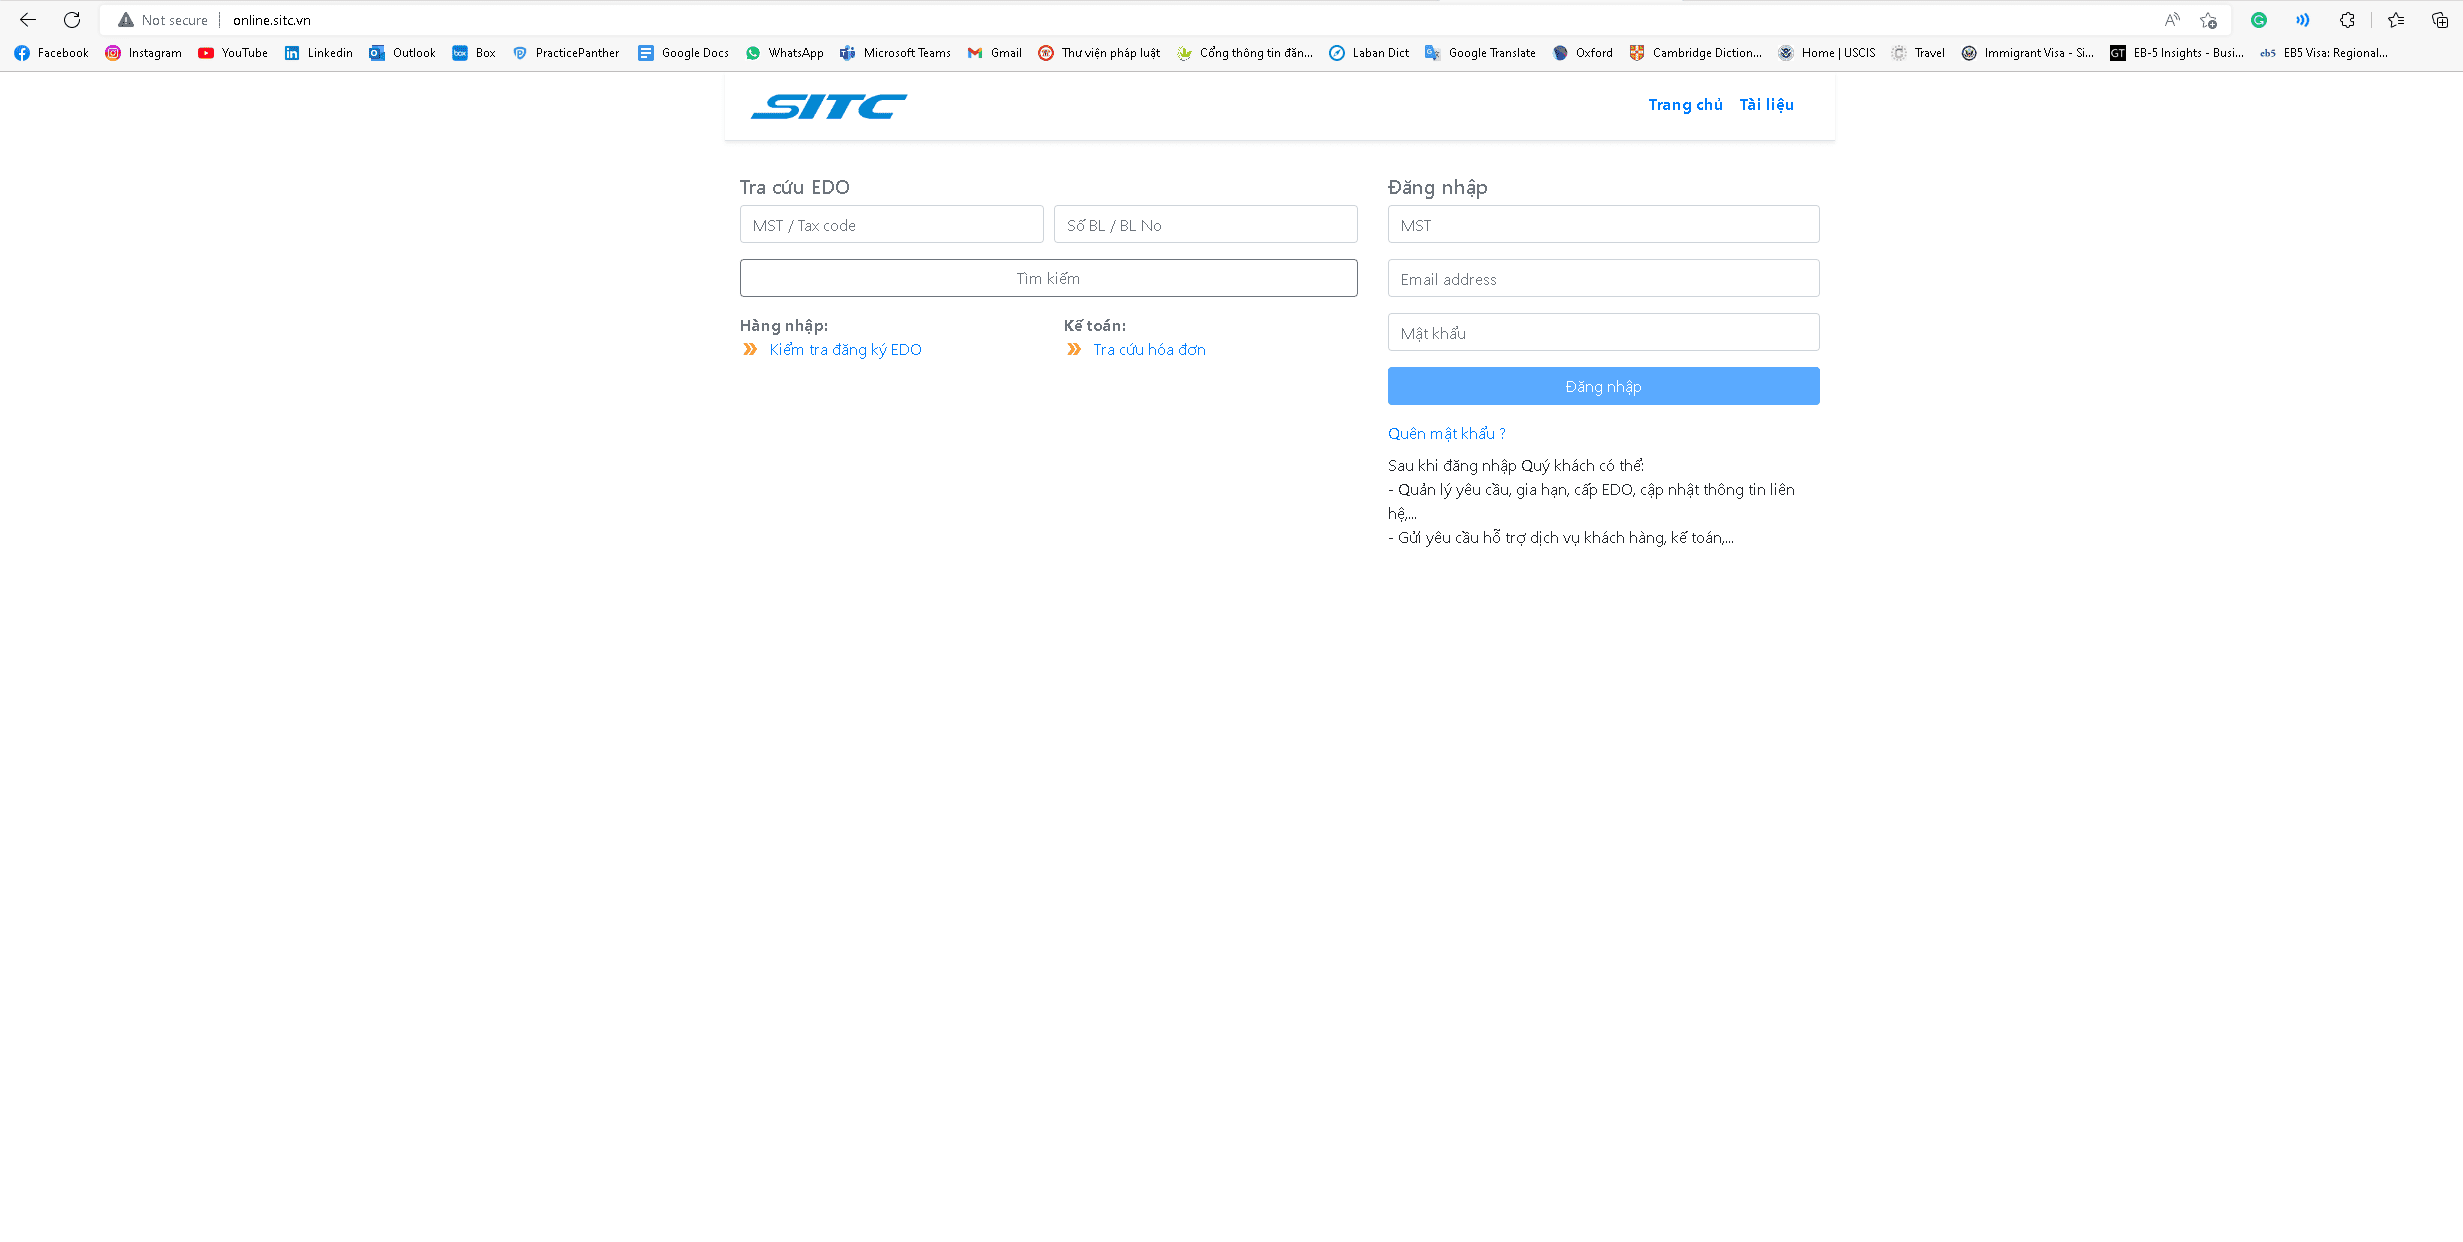Viewport: 2463px width, 1242px height.
Task: Click the Not secure warning icon
Action: [x=126, y=20]
